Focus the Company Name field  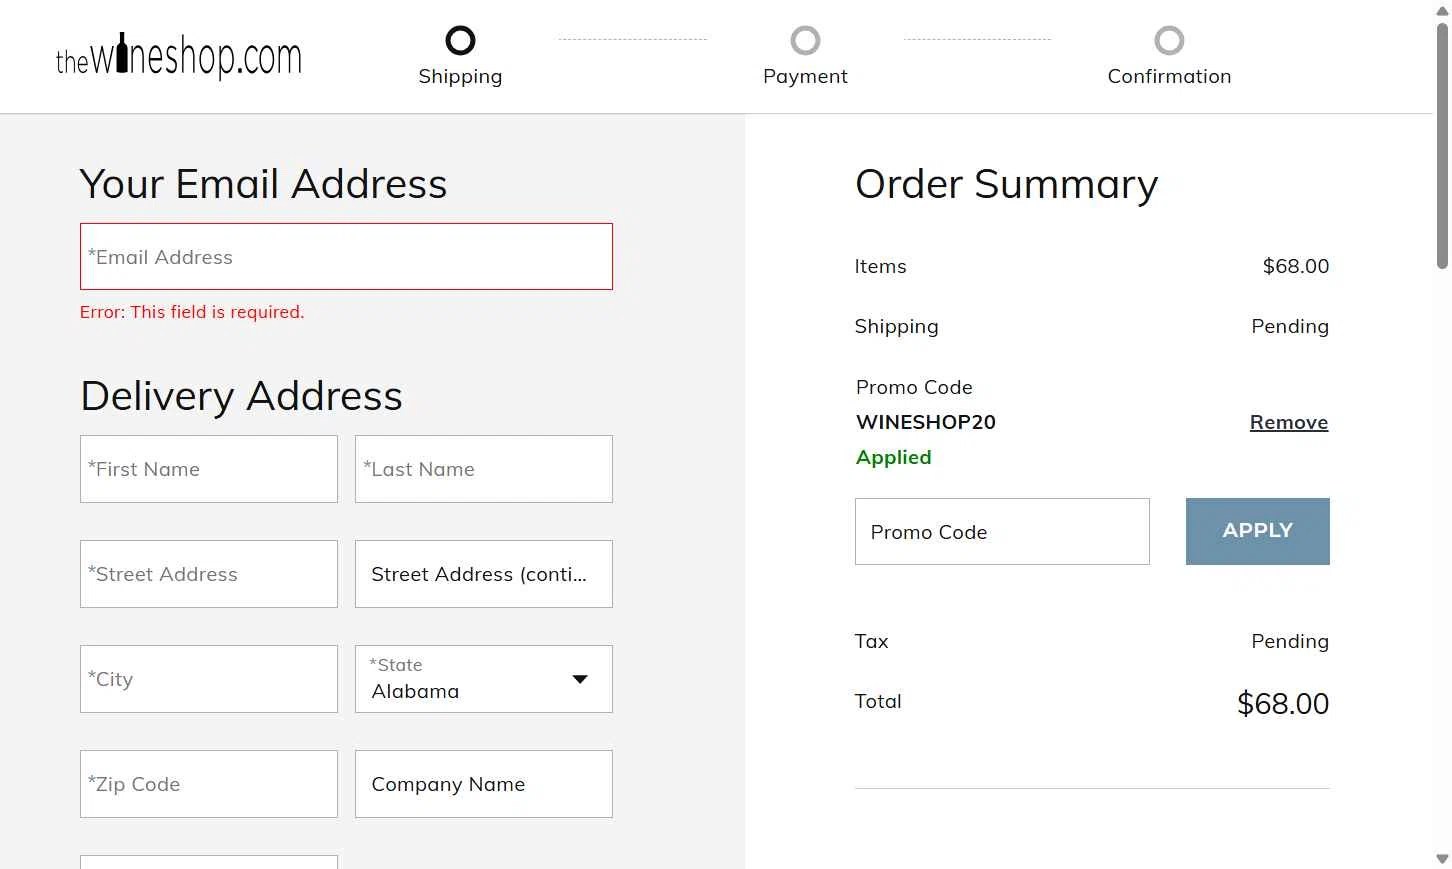(484, 784)
